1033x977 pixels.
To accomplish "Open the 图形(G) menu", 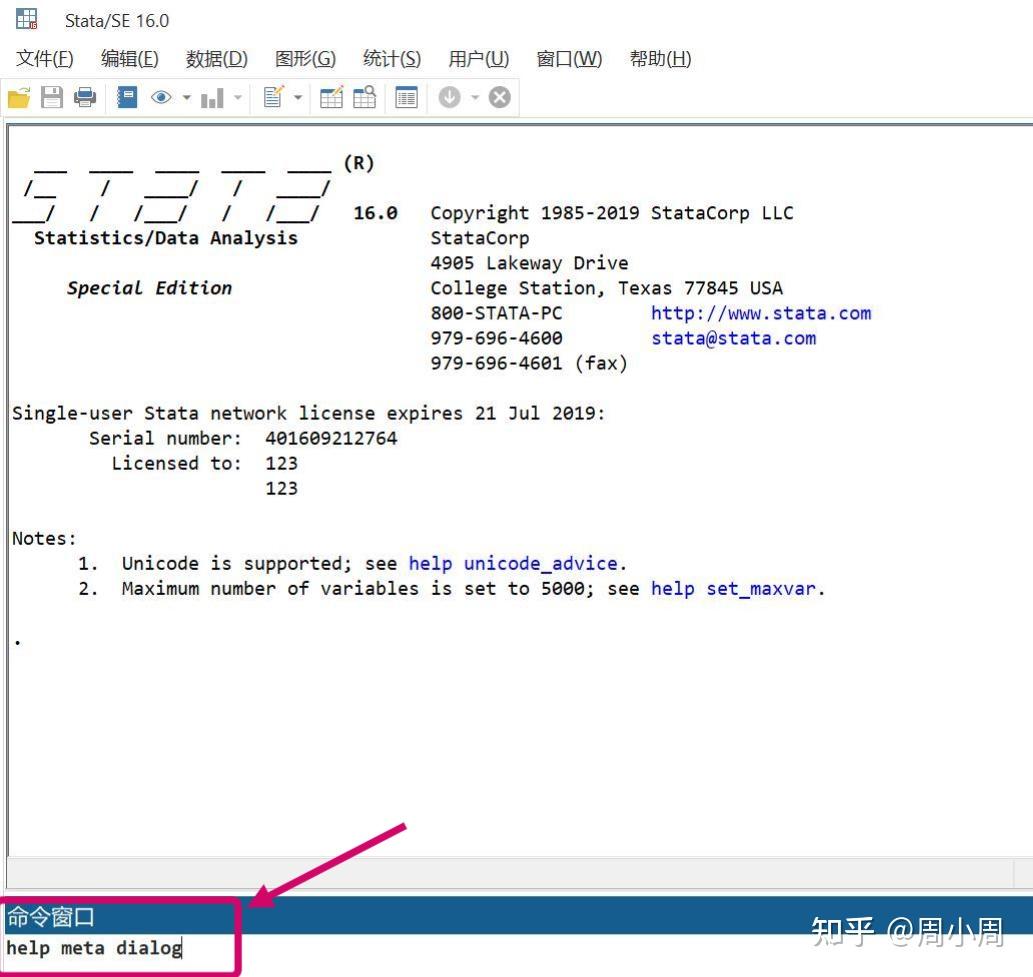I will (x=305, y=59).
